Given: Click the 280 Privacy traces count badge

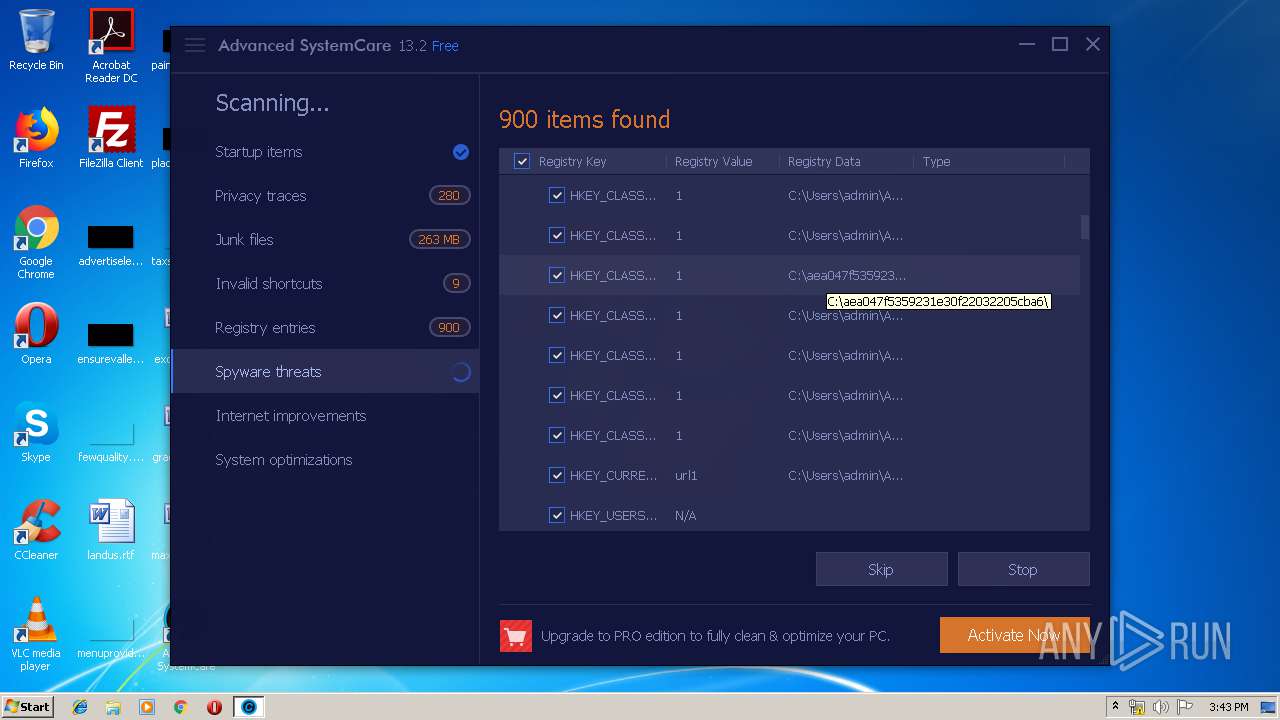Looking at the screenshot, I should pos(449,196).
